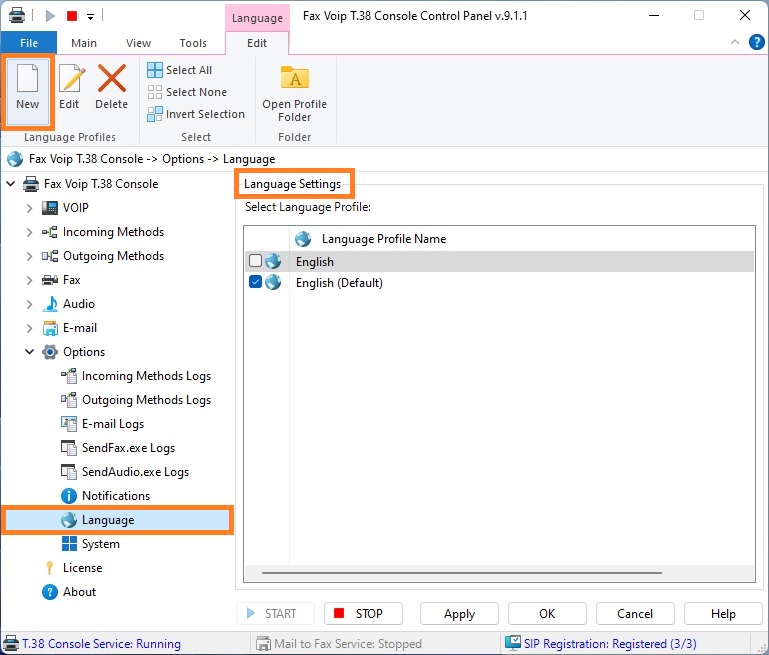This screenshot has height=655, width=769.
Task: Click the Apply button
Action: 459,613
